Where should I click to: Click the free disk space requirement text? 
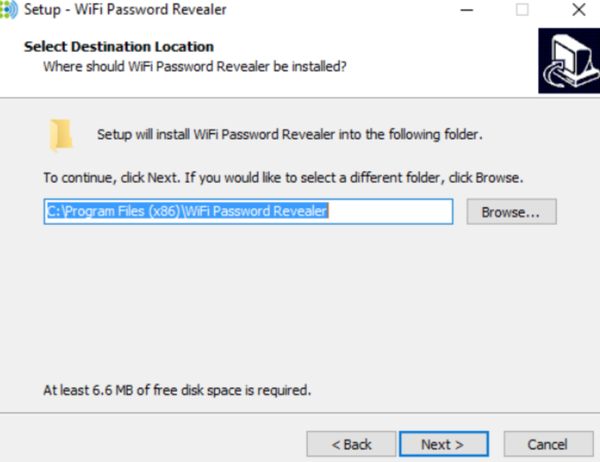pyautogui.click(x=177, y=390)
